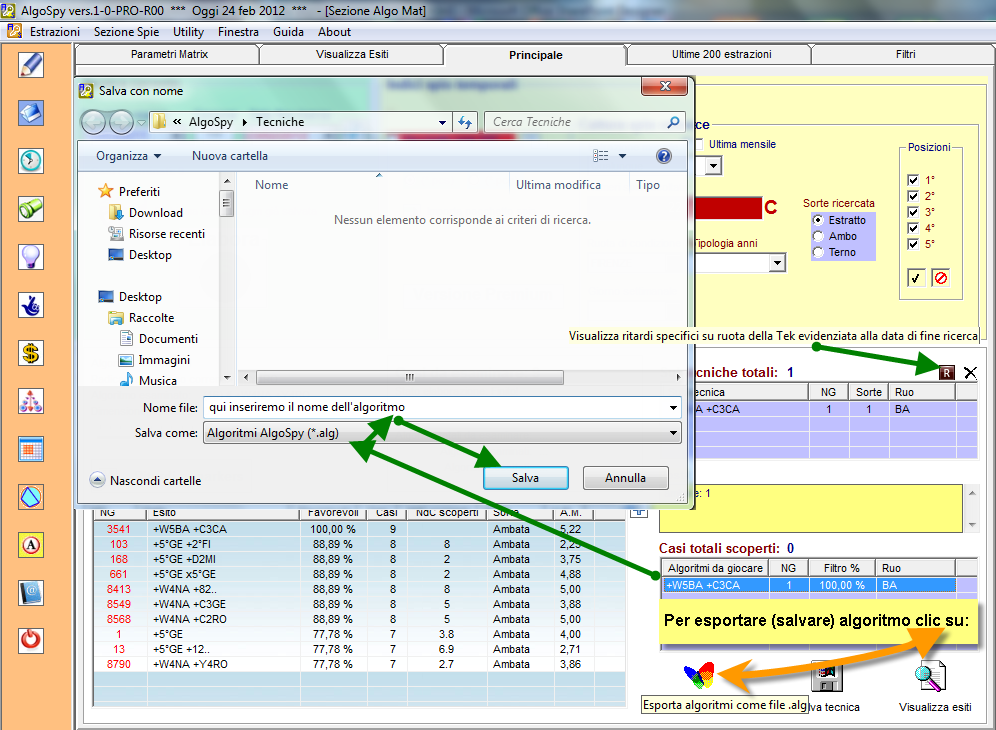The height and width of the screenshot is (730, 996).
Task: Toggle the 1° position checkbox
Action: tap(913, 180)
